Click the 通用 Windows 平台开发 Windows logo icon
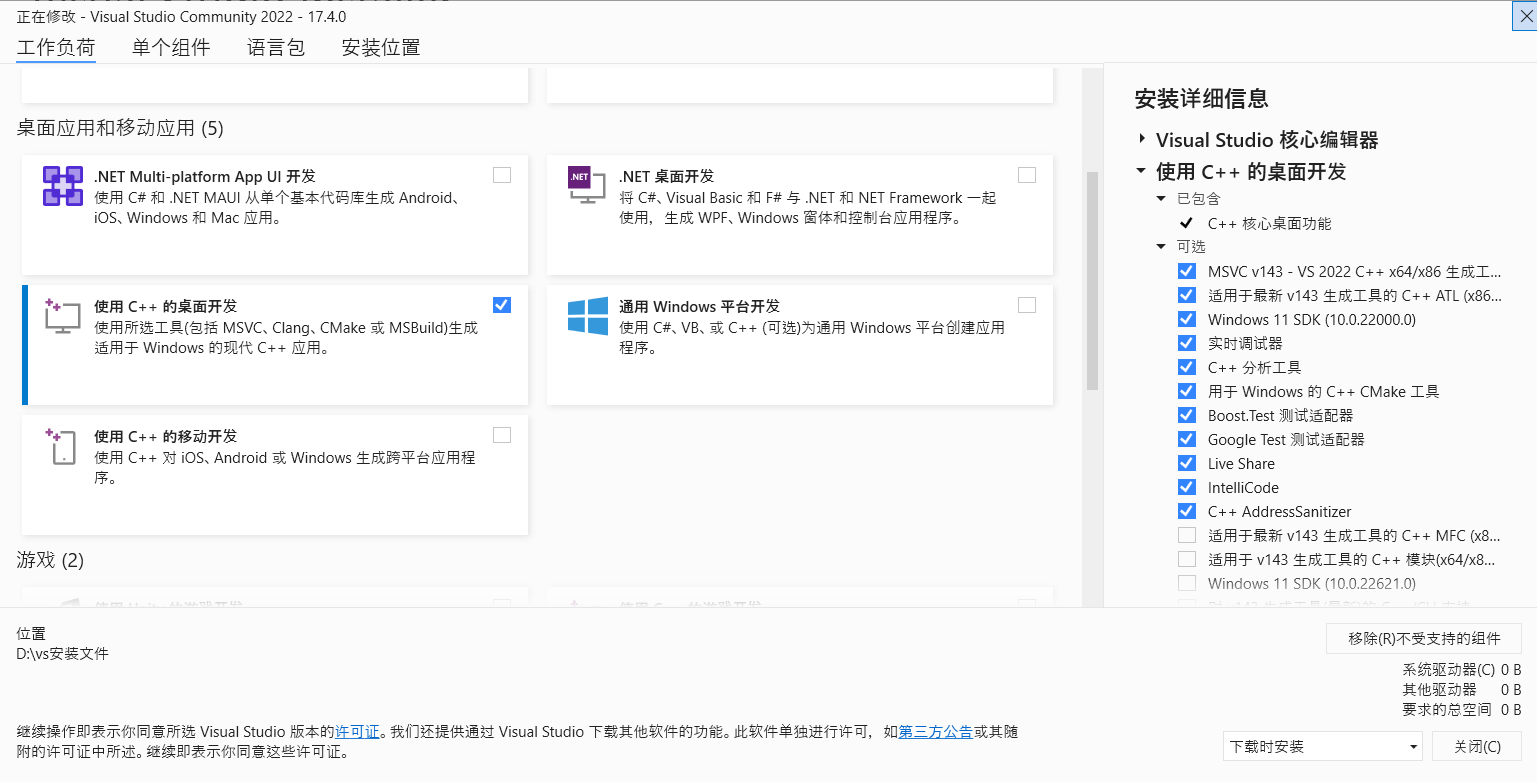The width and height of the screenshot is (1537, 782). pyautogui.click(x=587, y=315)
